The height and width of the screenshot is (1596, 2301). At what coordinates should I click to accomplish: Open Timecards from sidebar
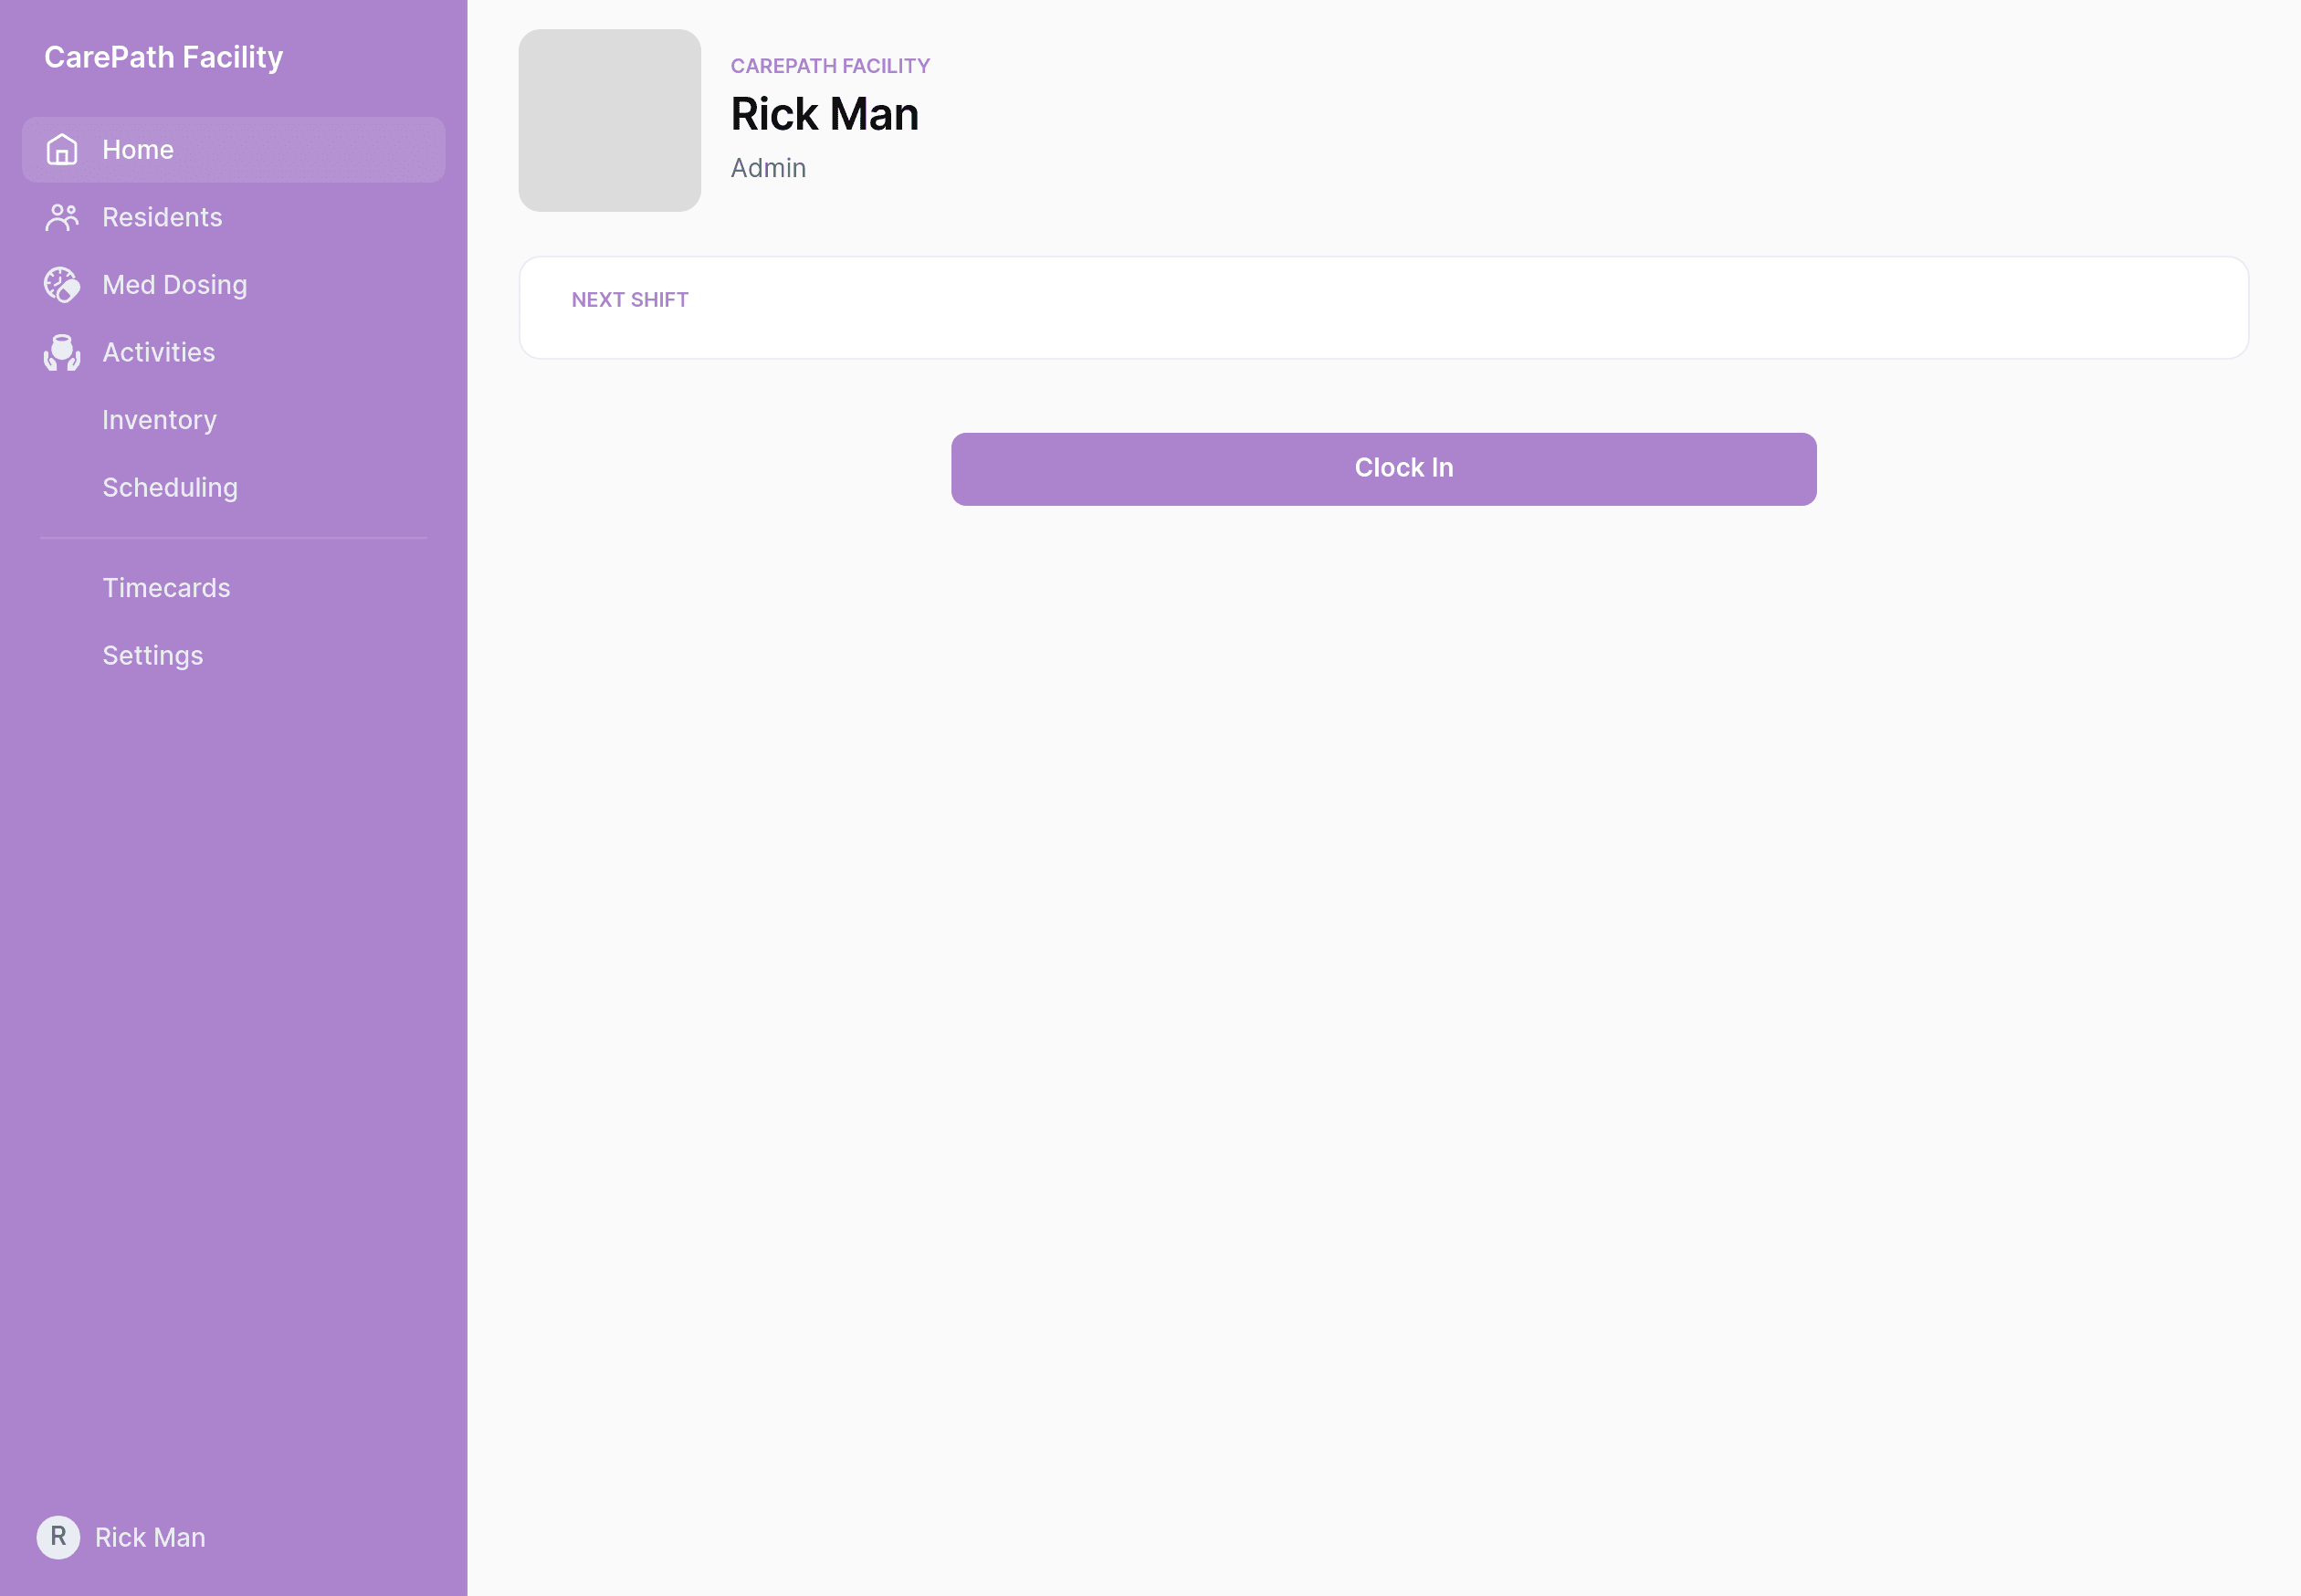(x=166, y=587)
